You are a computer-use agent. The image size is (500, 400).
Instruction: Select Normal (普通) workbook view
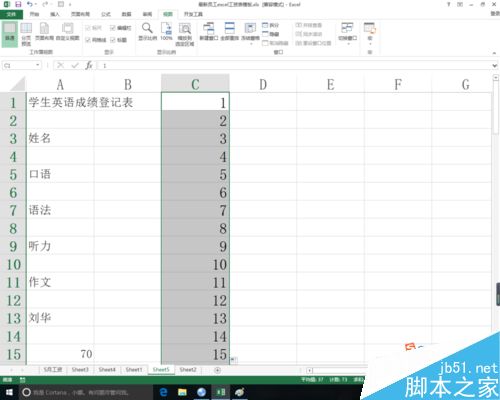pos(10,33)
